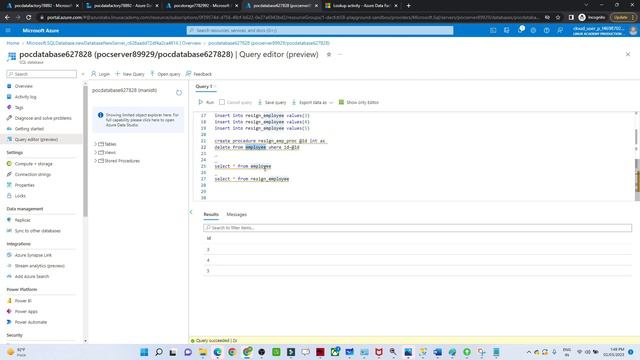Open Connection strings settings
The image size is (640, 360).
33,174
